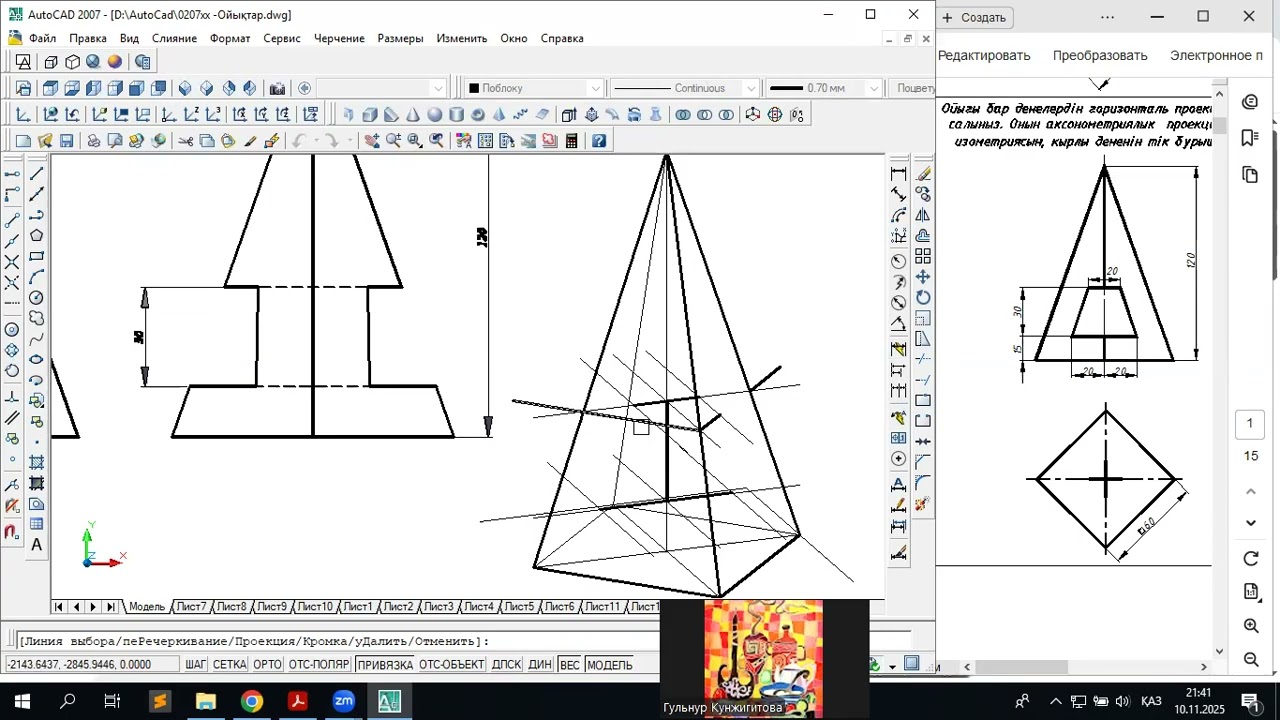
Task: Select the Polygon tool
Action: pos(37,236)
